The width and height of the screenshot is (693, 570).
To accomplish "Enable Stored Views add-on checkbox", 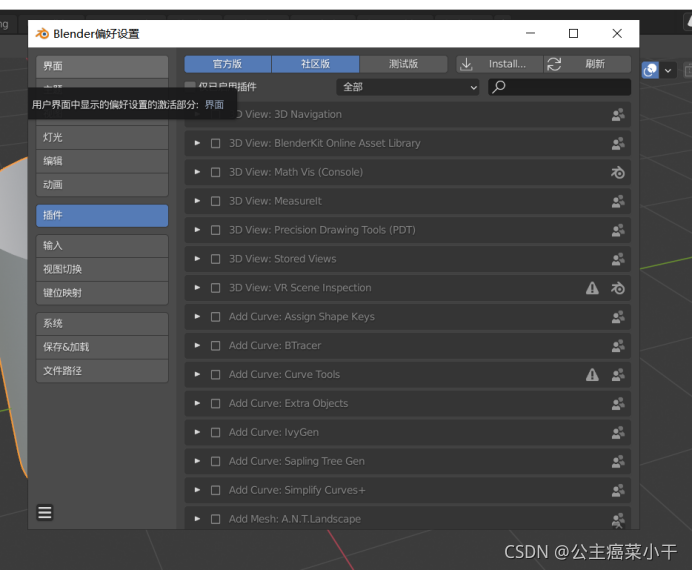I will point(215,259).
